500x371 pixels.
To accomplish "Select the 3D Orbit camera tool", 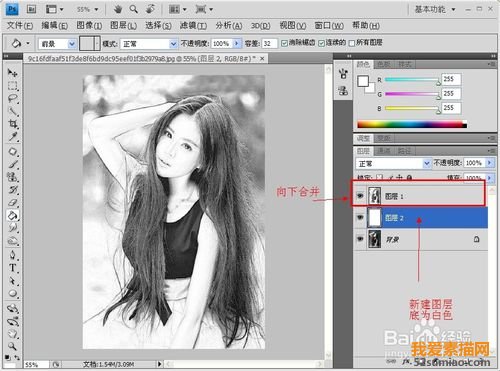I will 13,321.
